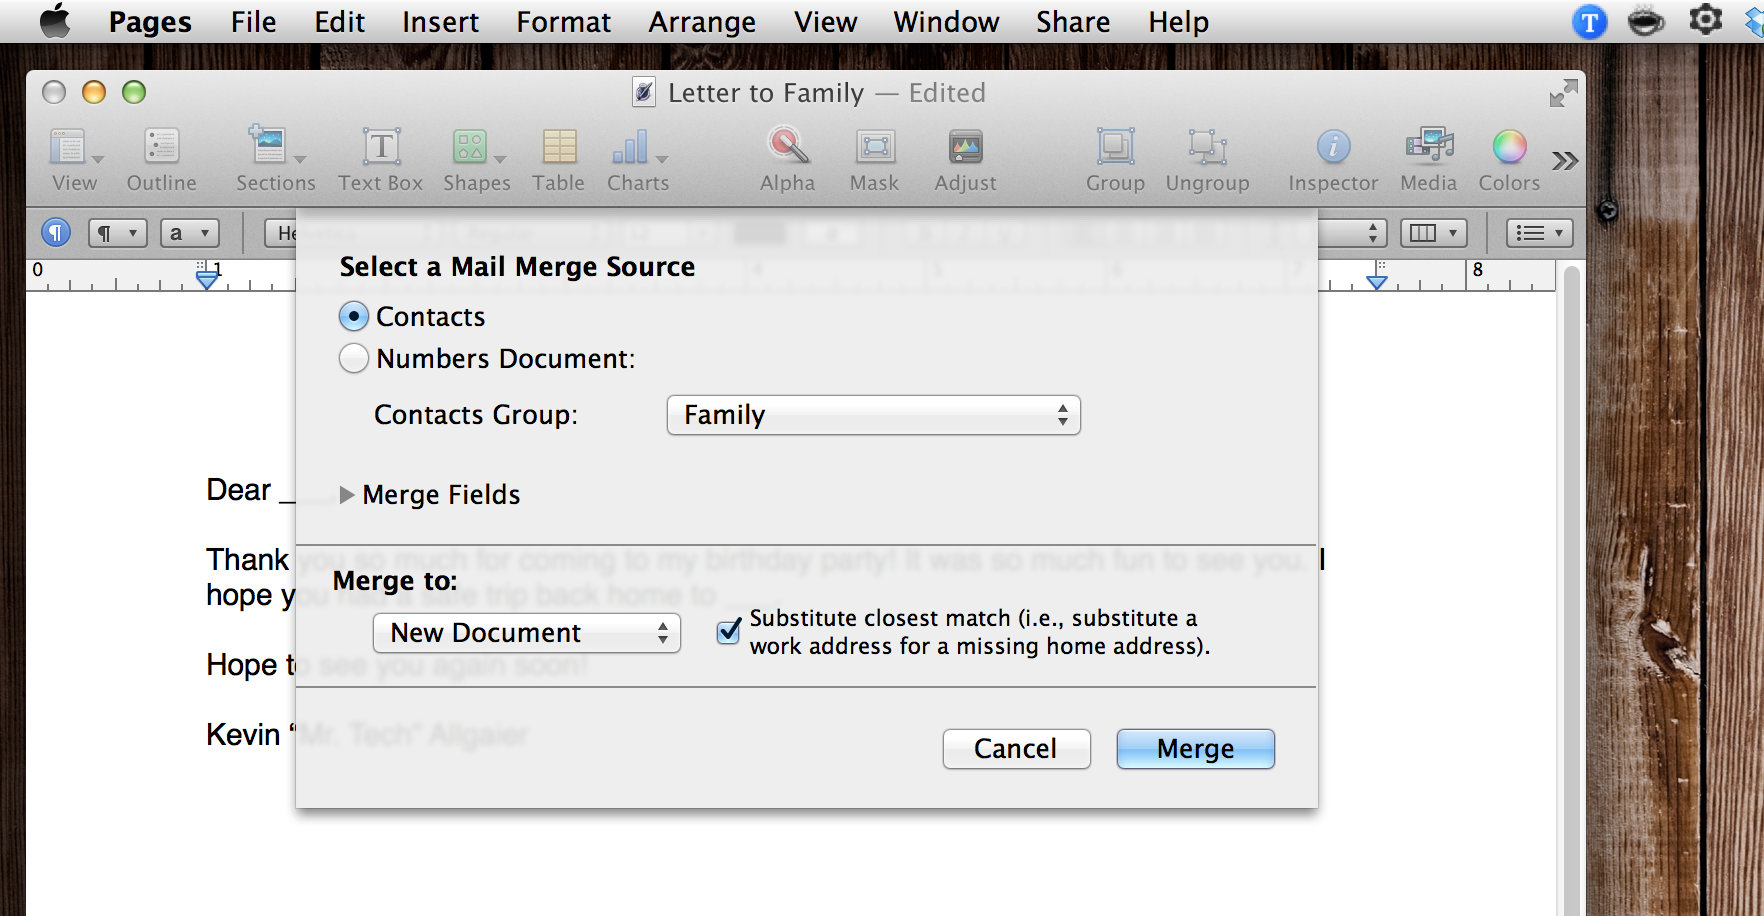
Task: Open the Merge to New Document dropdown
Action: pyautogui.click(x=527, y=633)
